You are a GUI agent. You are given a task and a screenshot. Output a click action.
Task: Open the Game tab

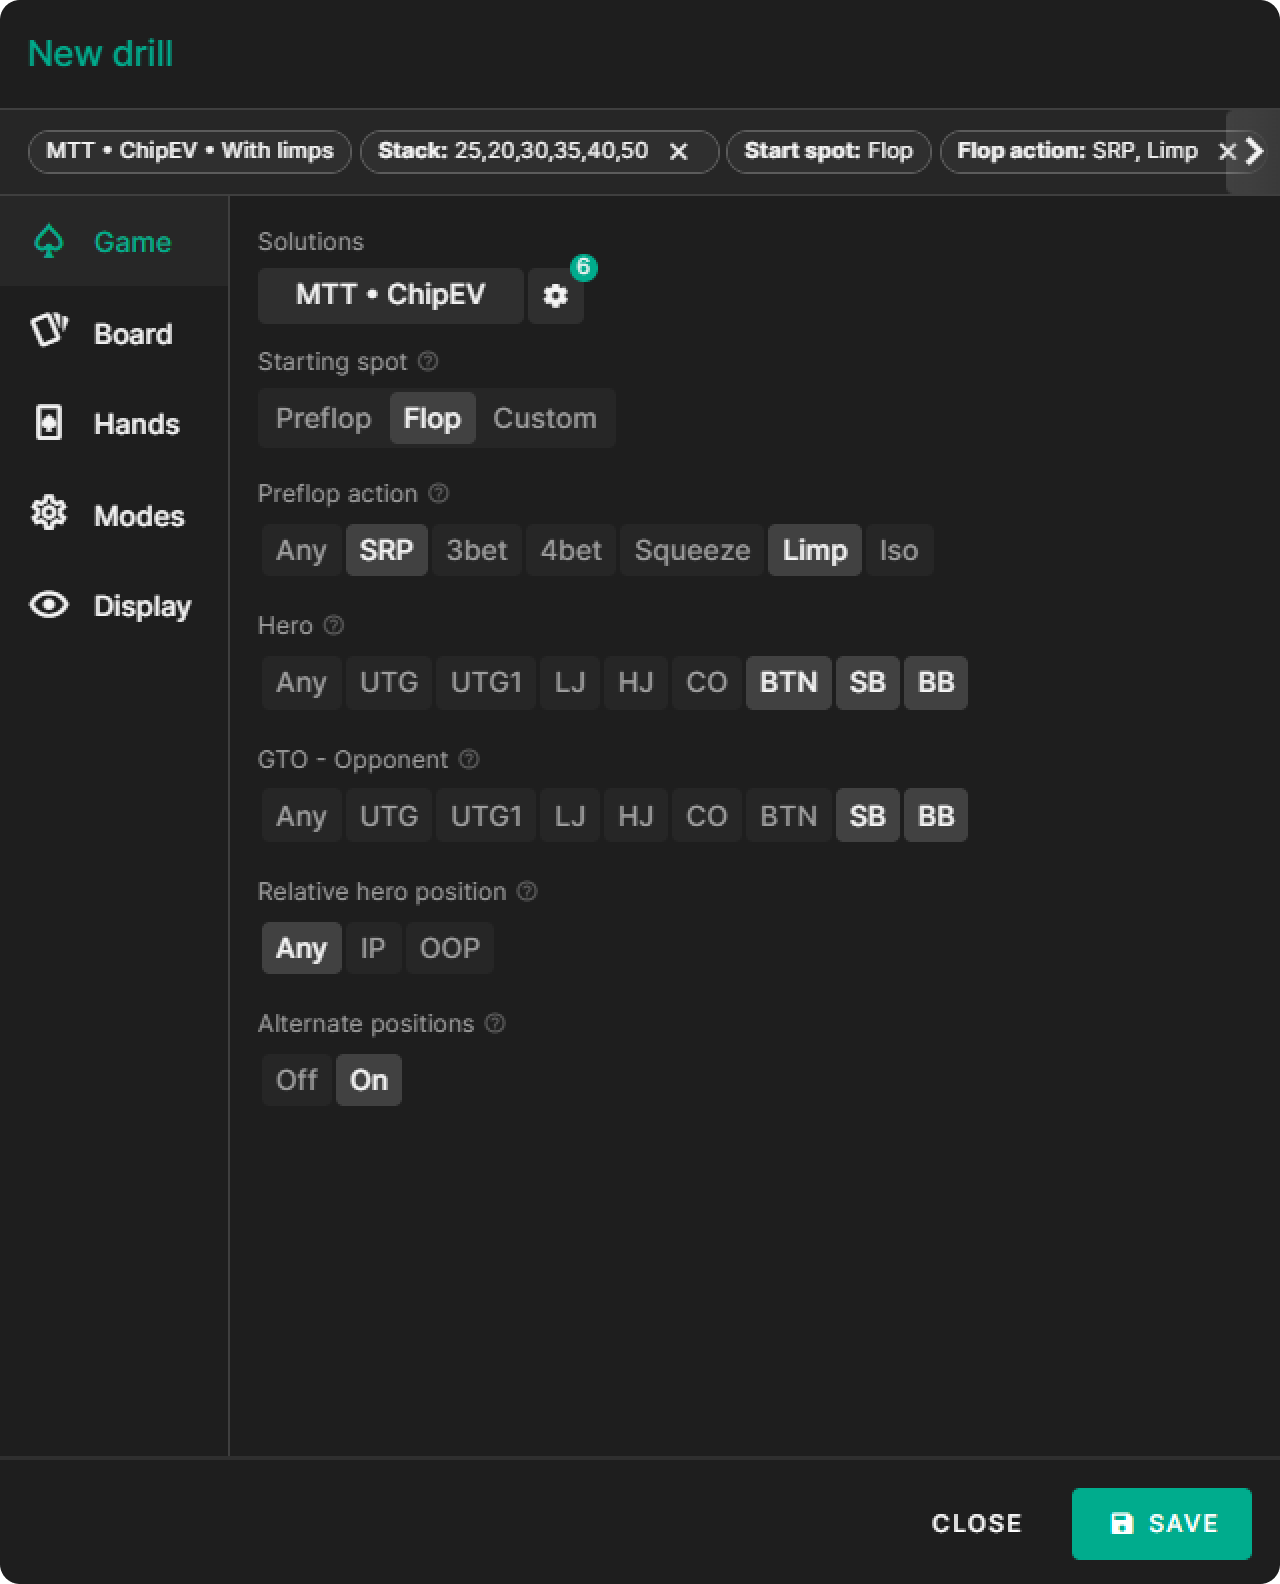114,242
